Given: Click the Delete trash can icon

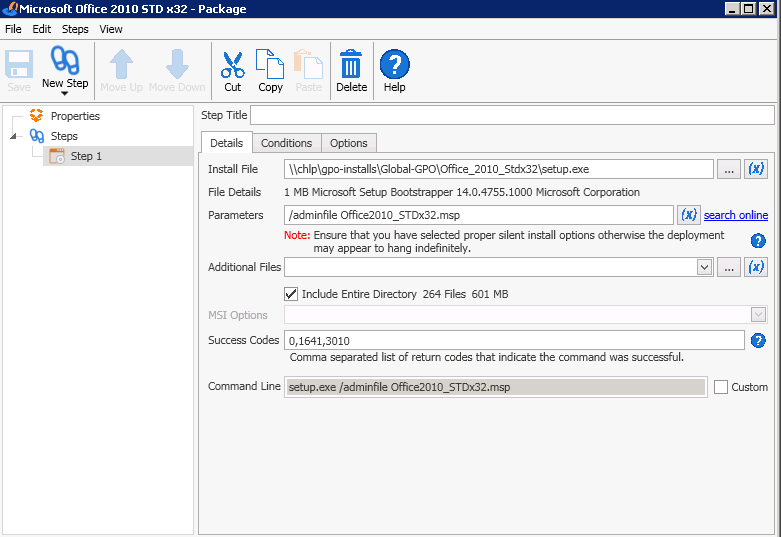Looking at the screenshot, I should coord(351,65).
